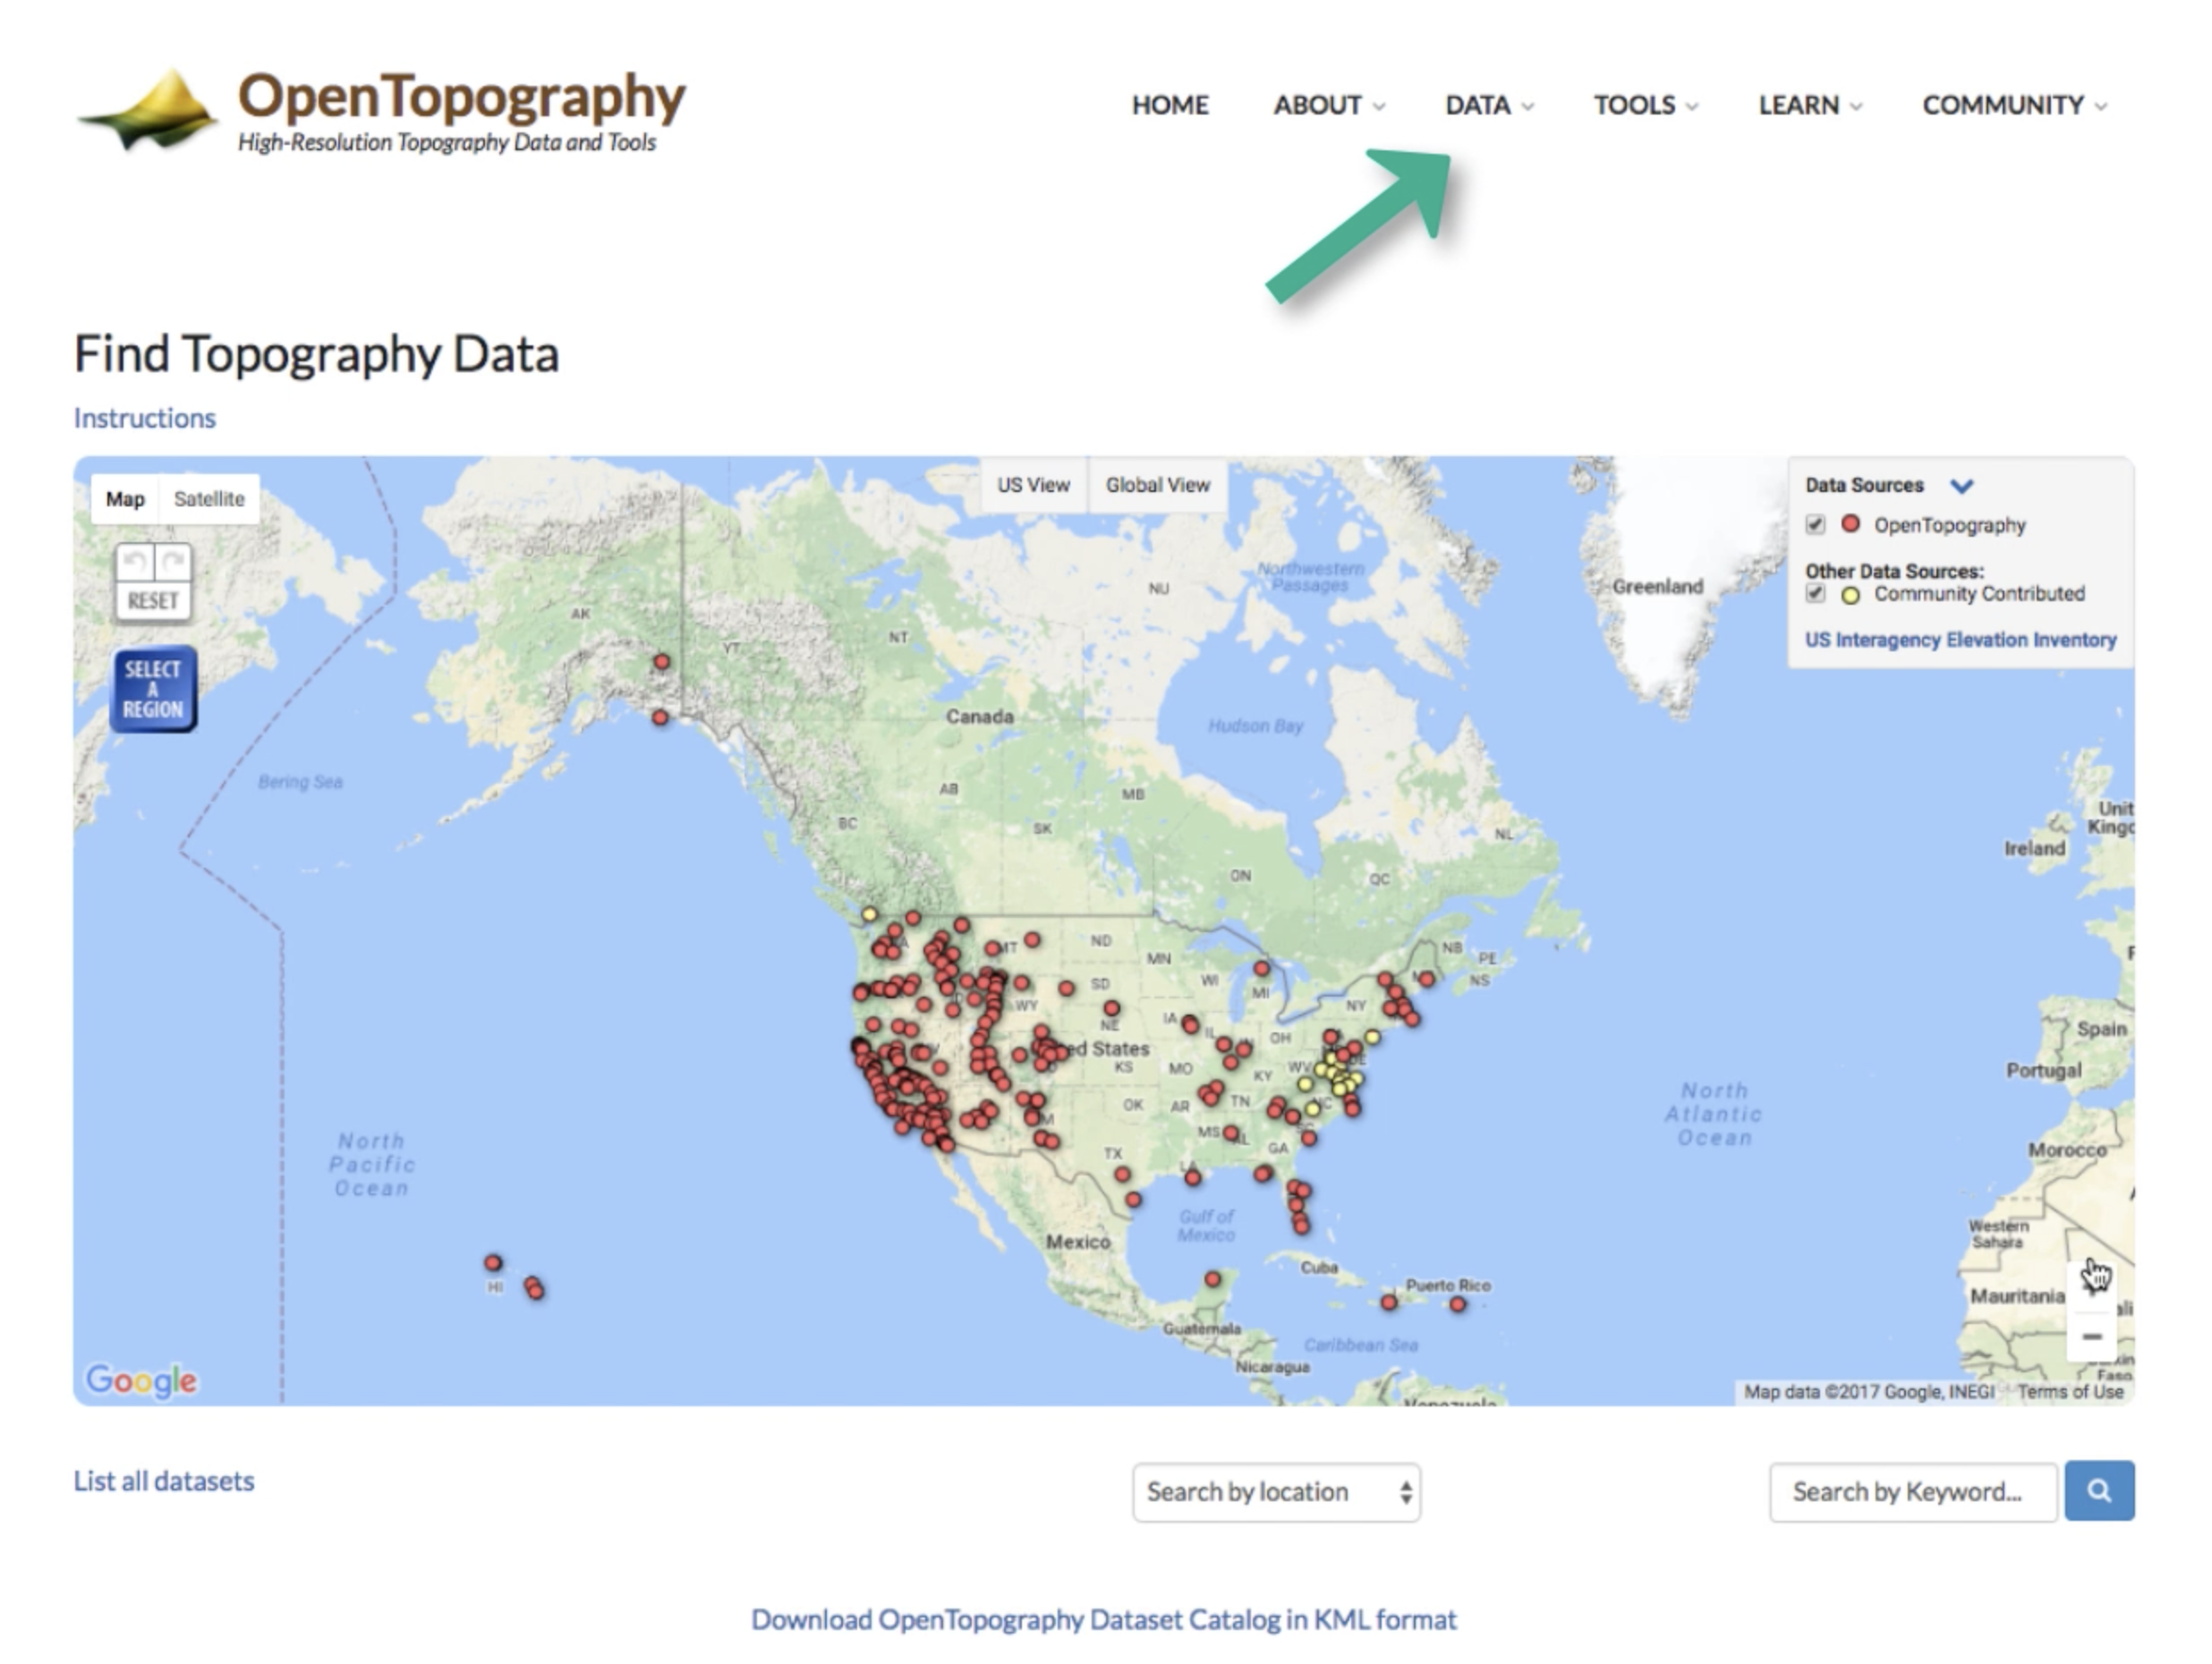Click the red marker above the MI label

pyautogui.click(x=1262, y=968)
